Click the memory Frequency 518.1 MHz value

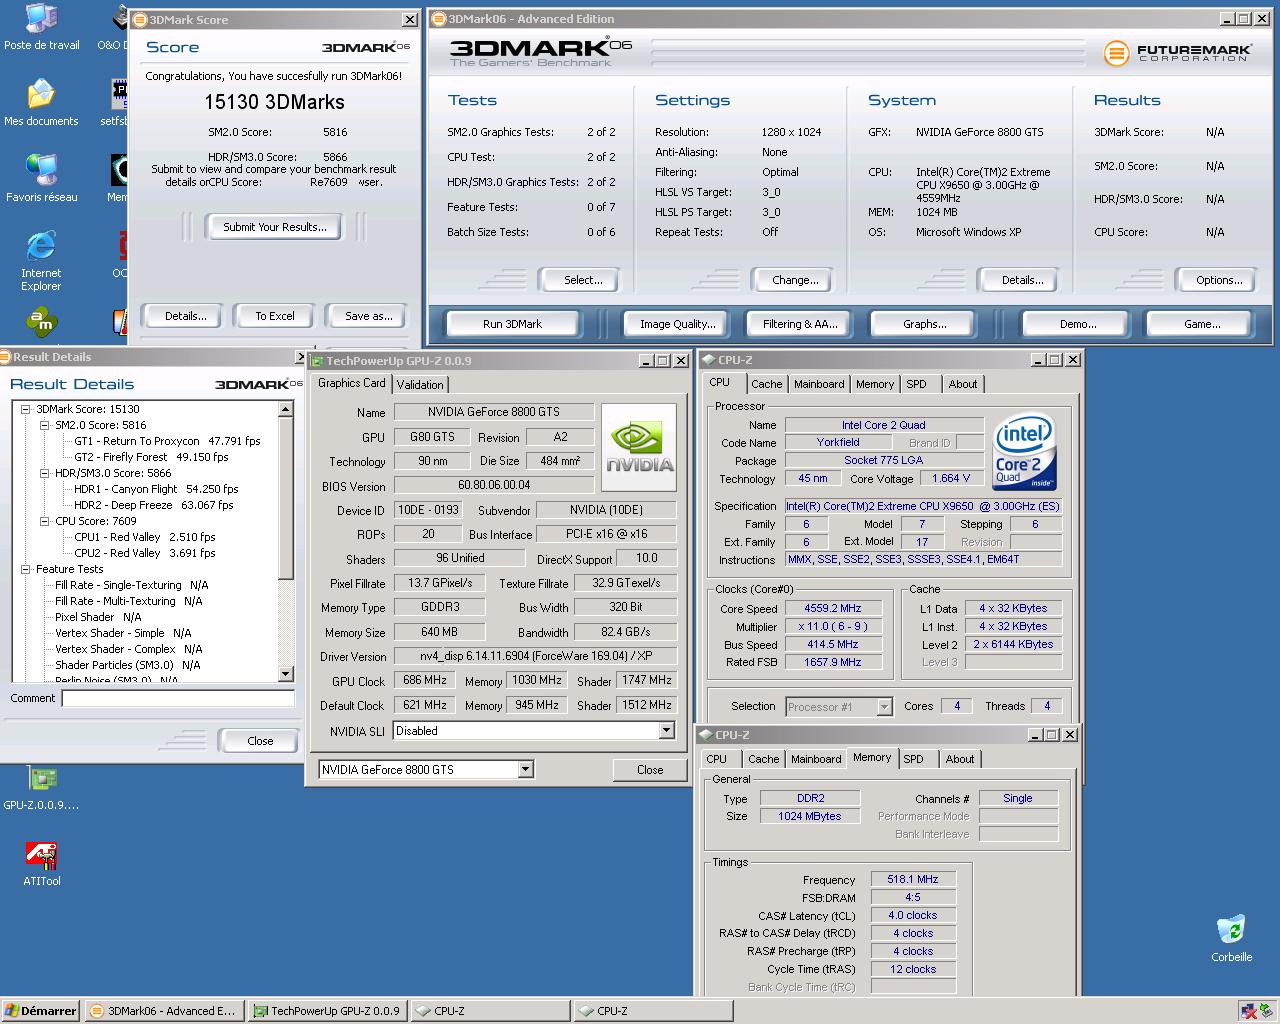tap(913, 879)
